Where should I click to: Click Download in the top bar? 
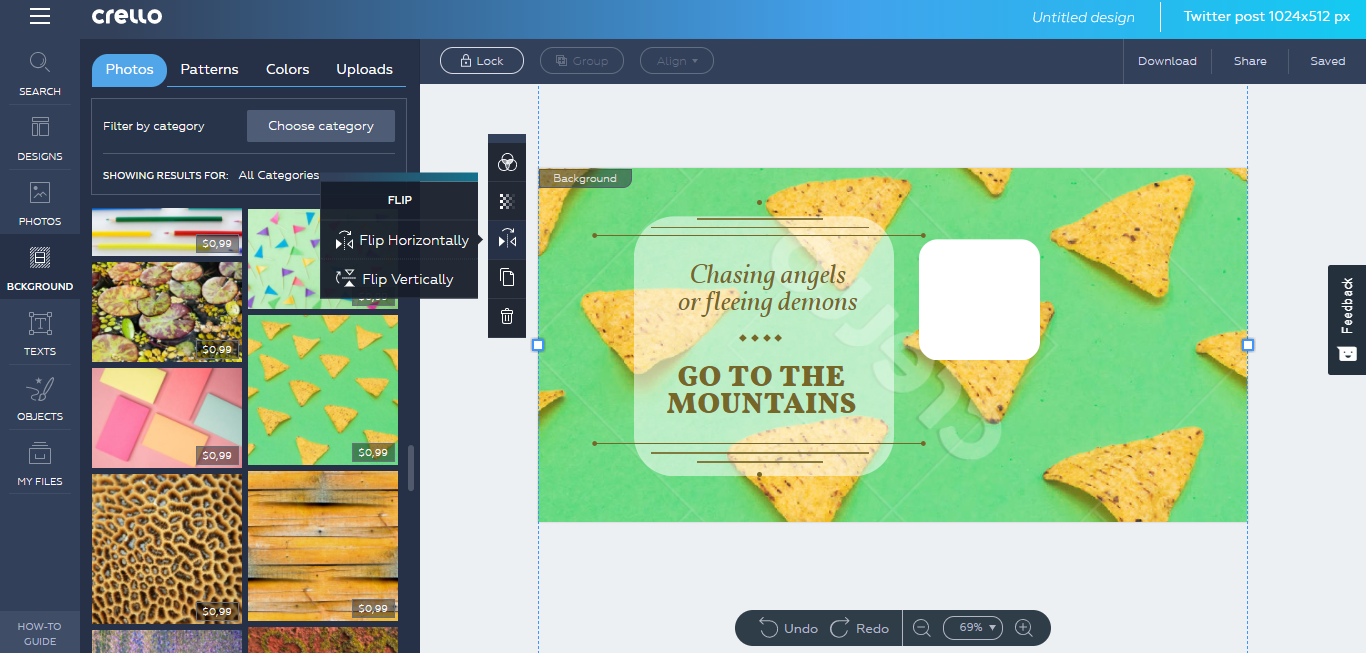click(1167, 61)
